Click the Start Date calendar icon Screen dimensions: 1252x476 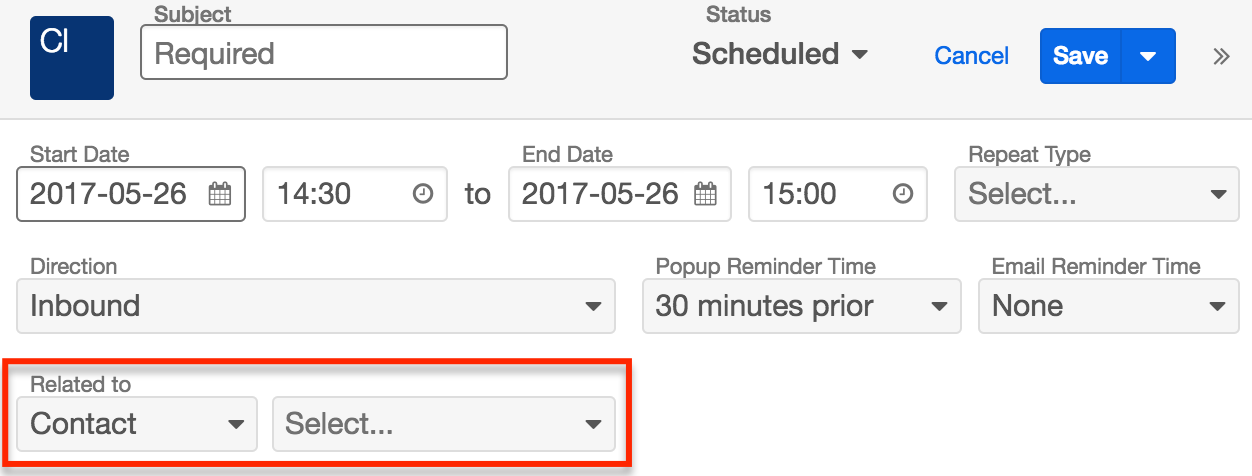[220, 194]
